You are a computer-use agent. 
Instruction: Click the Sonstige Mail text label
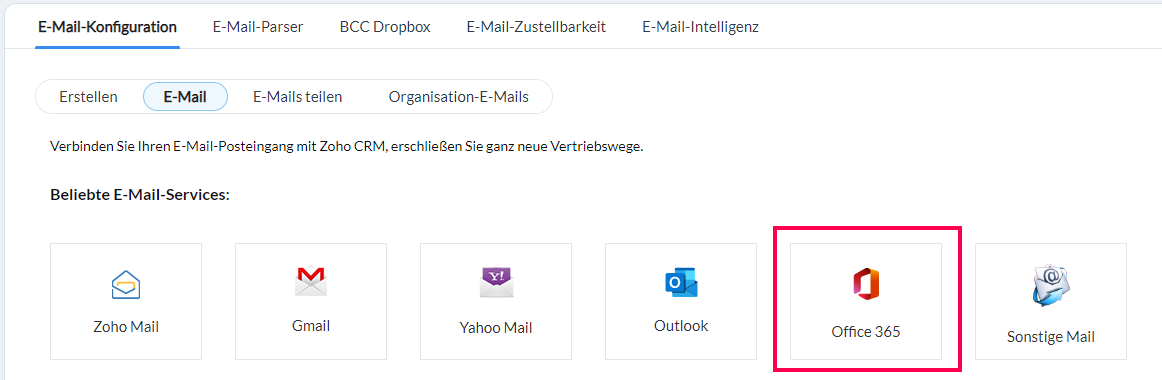pos(1051,337)
